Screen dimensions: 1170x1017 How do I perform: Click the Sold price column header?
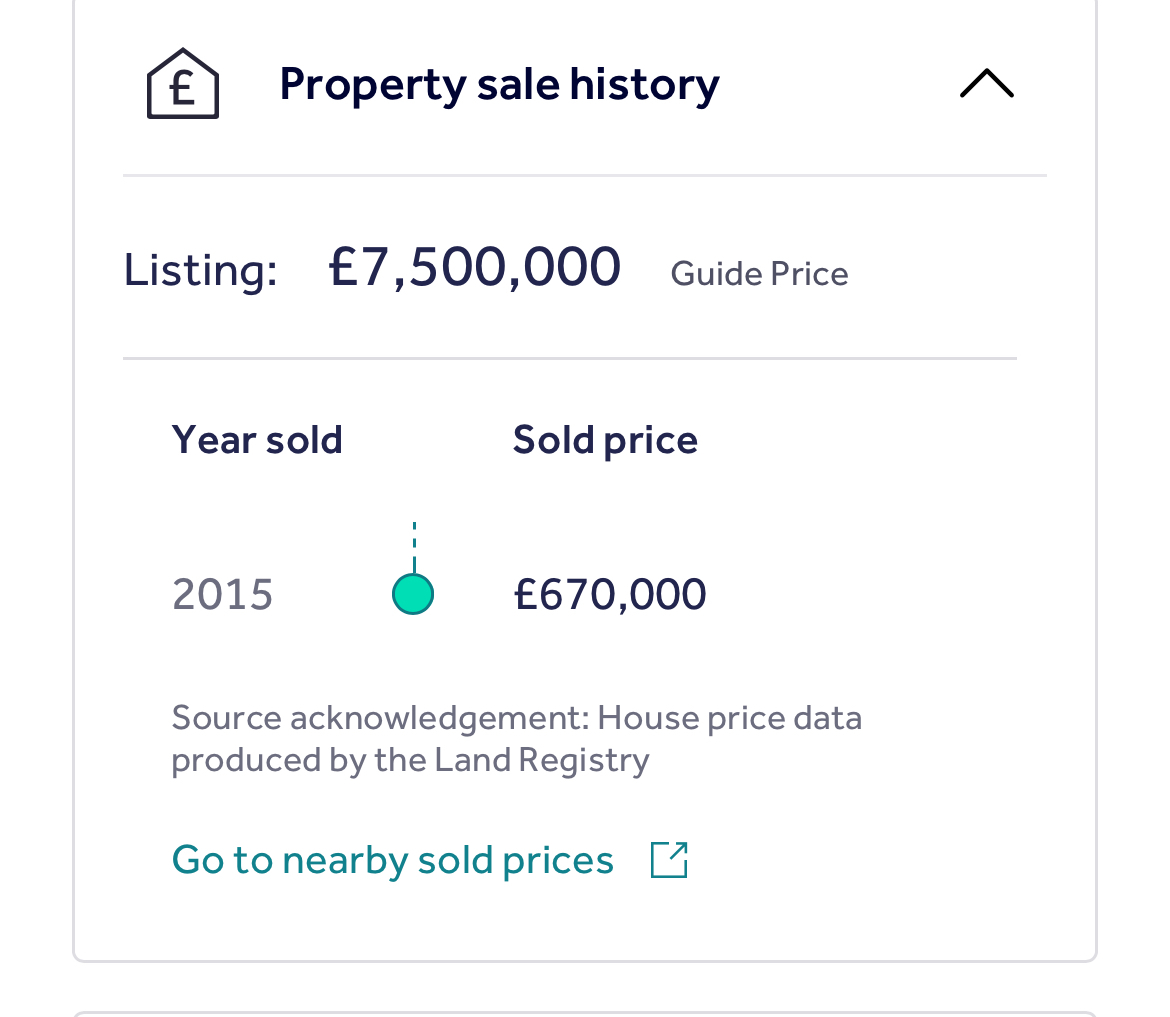coord(605,440)
